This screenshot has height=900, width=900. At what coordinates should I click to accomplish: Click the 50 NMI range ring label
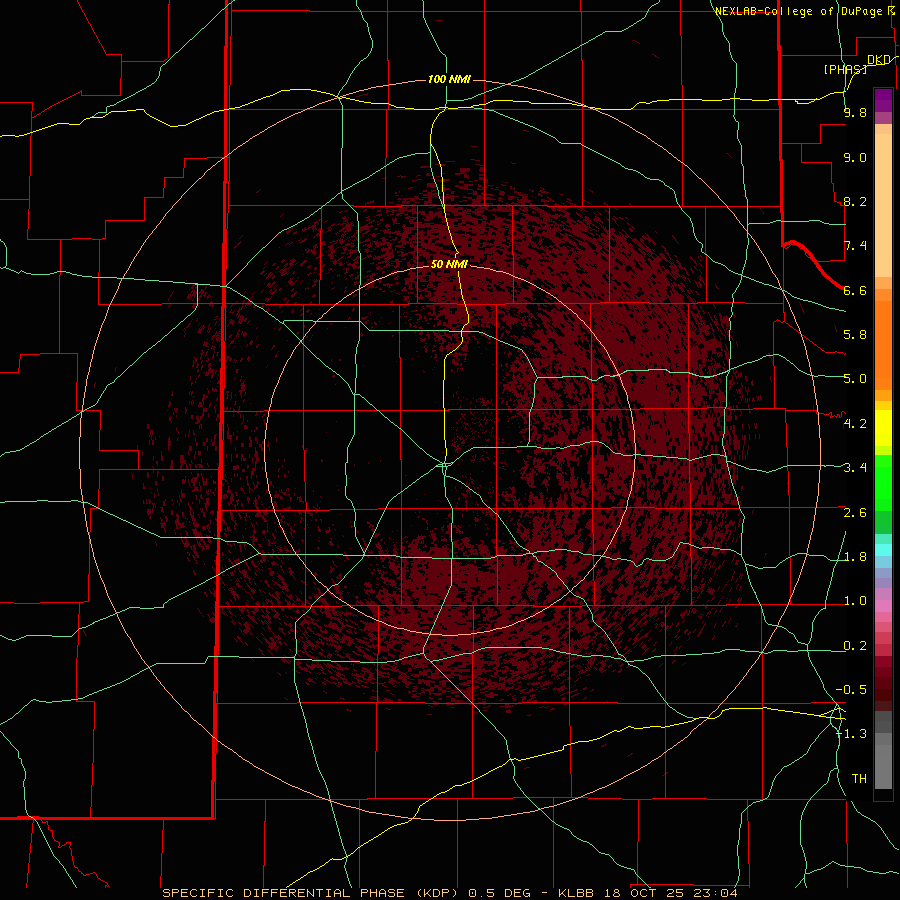pyautogui.click(x=449, y=264)
